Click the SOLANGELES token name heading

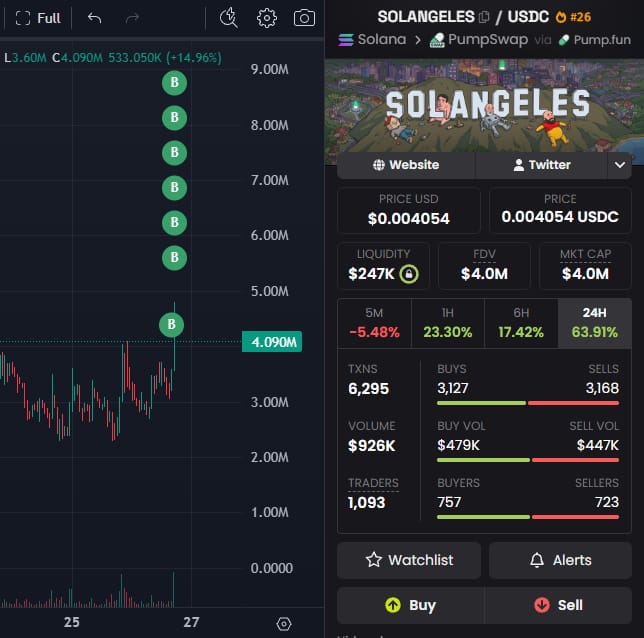tap(426, 17)
